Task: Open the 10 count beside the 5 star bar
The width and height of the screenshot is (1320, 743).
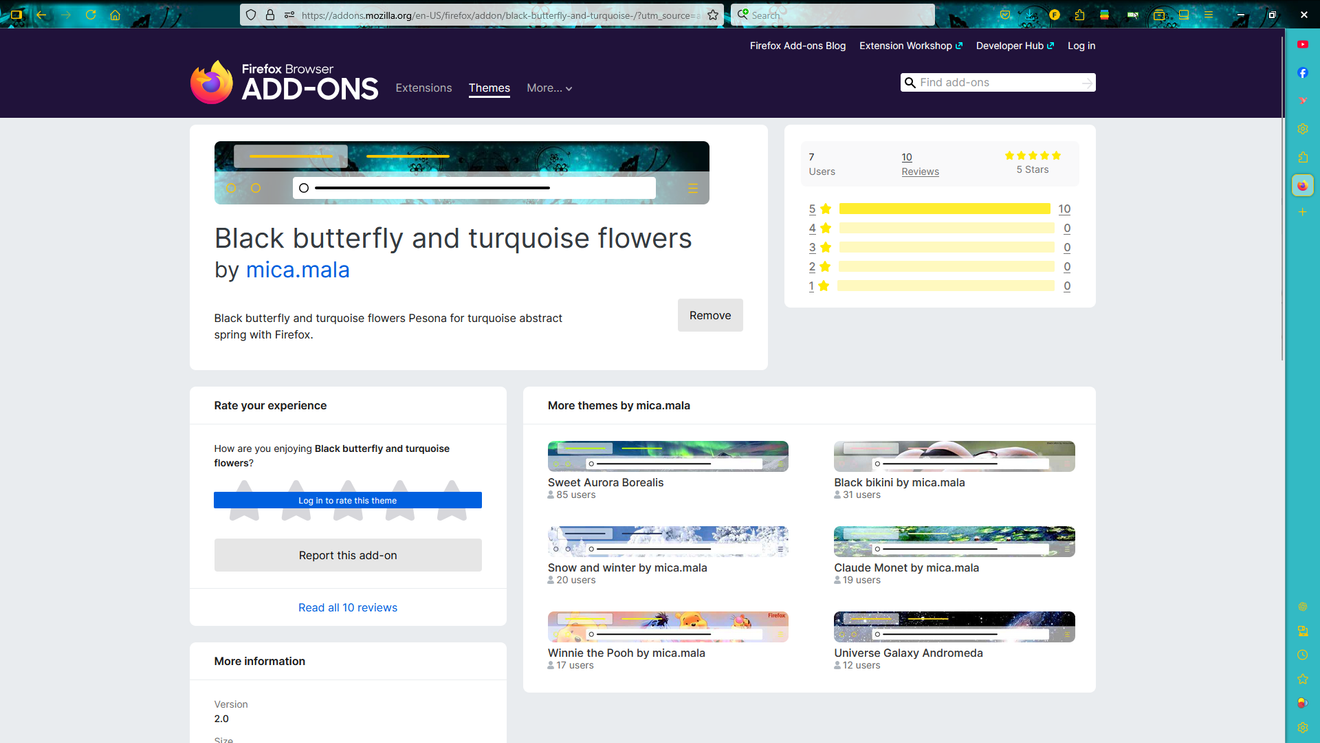Action: 1064,209
